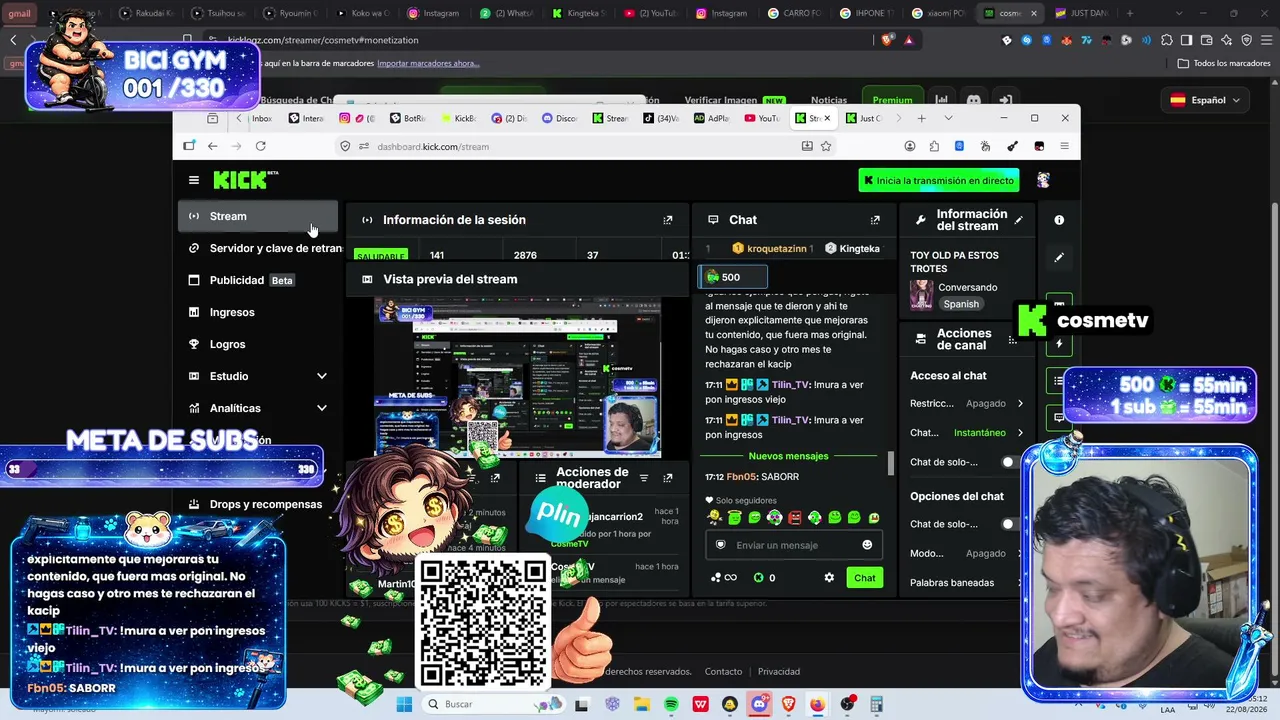Toggle Chat de solo under Opciones del chat
Image resolution: width=1280 pixels, height=720 pixels.
pos(1010,524)
